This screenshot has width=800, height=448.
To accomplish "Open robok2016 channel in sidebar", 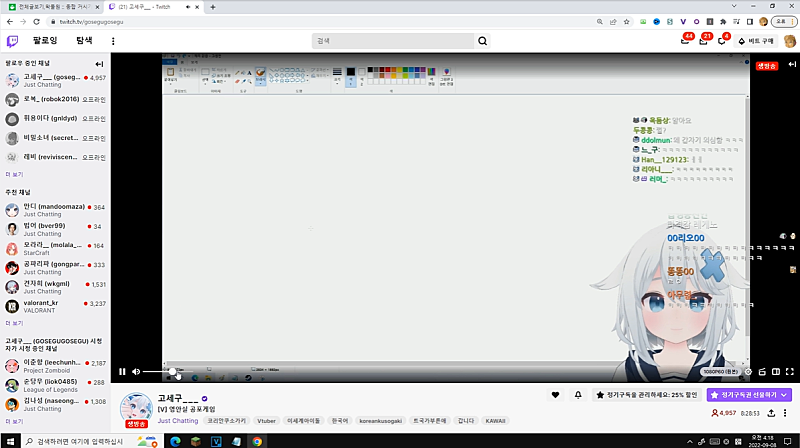I will click(55, 99).
